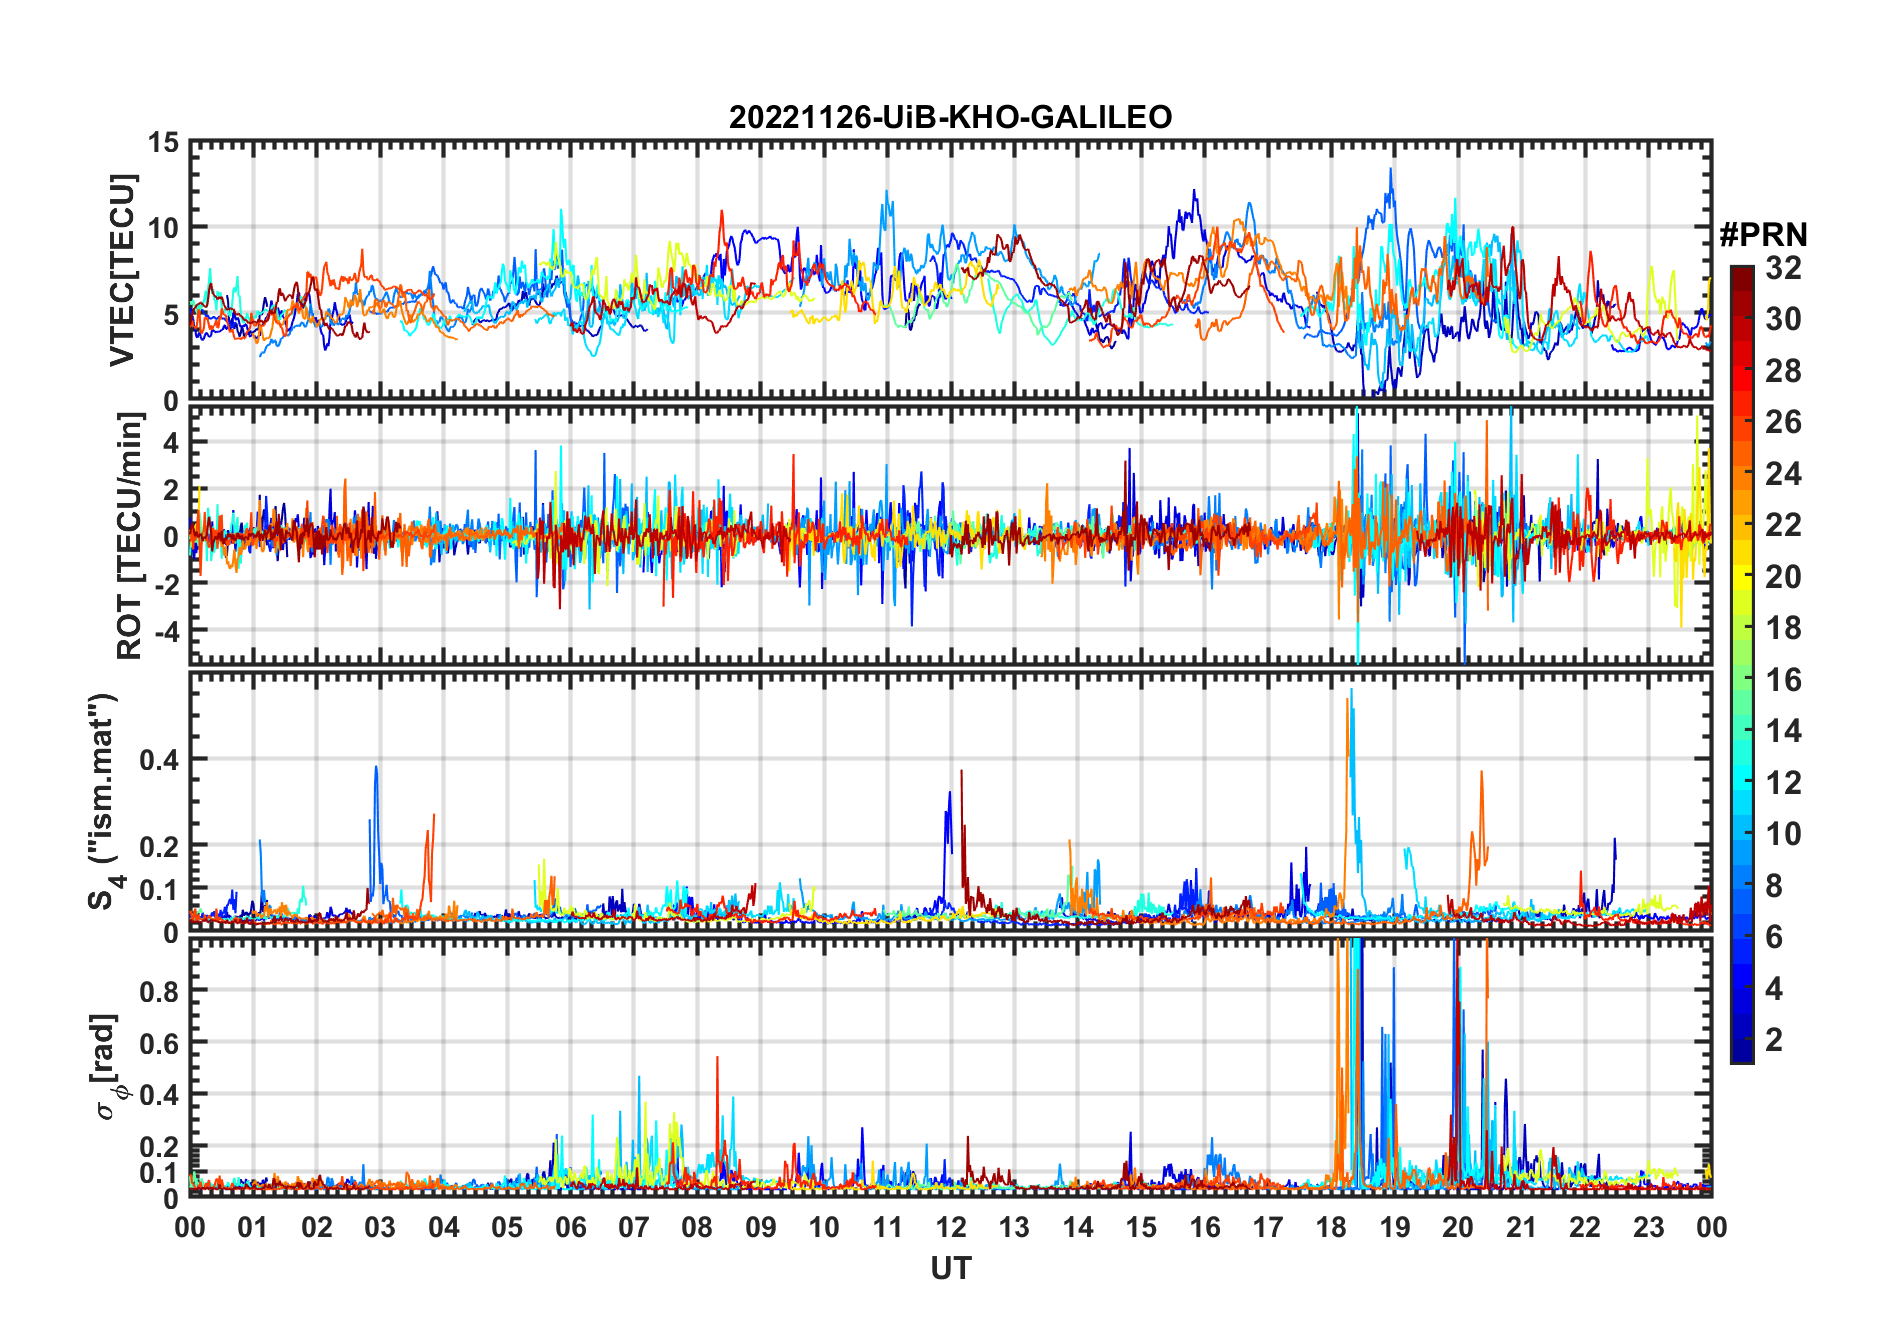The width and height of the screenshot is (1902, 1330).
Task: Click the plot title 20221126-UiB-KHO-GALILEO
Action: (x=950, y=118)
